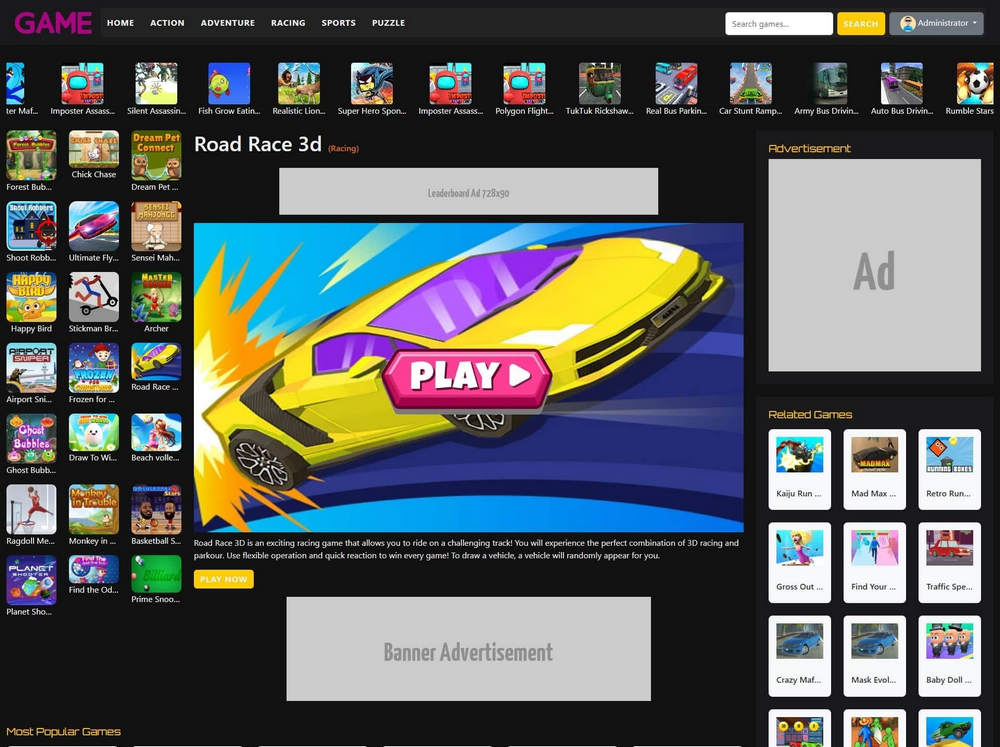Open the Ultimate Flying car game icon
1000x747 pixels.
(x=94, y=226)
